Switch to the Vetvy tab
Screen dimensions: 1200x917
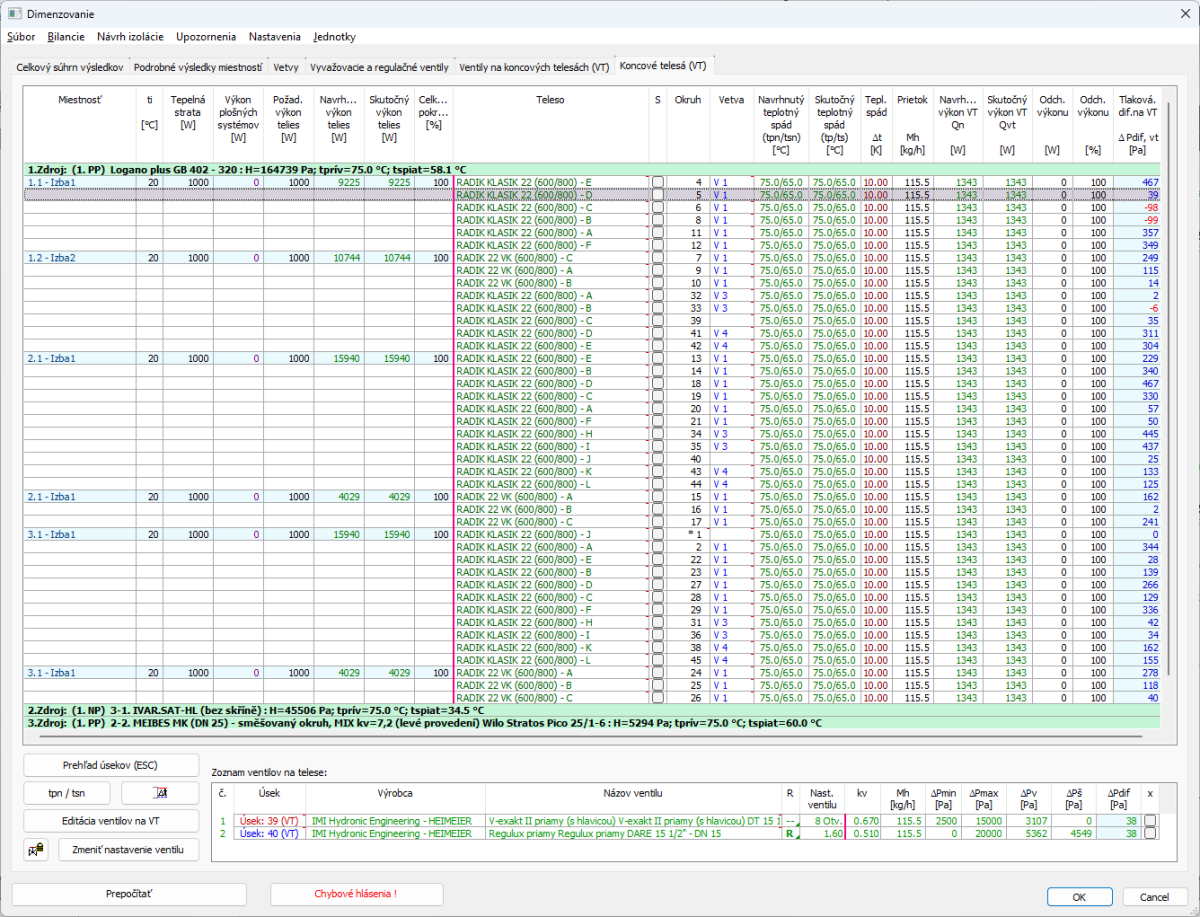pyautogui.click(x=286, y=67)
